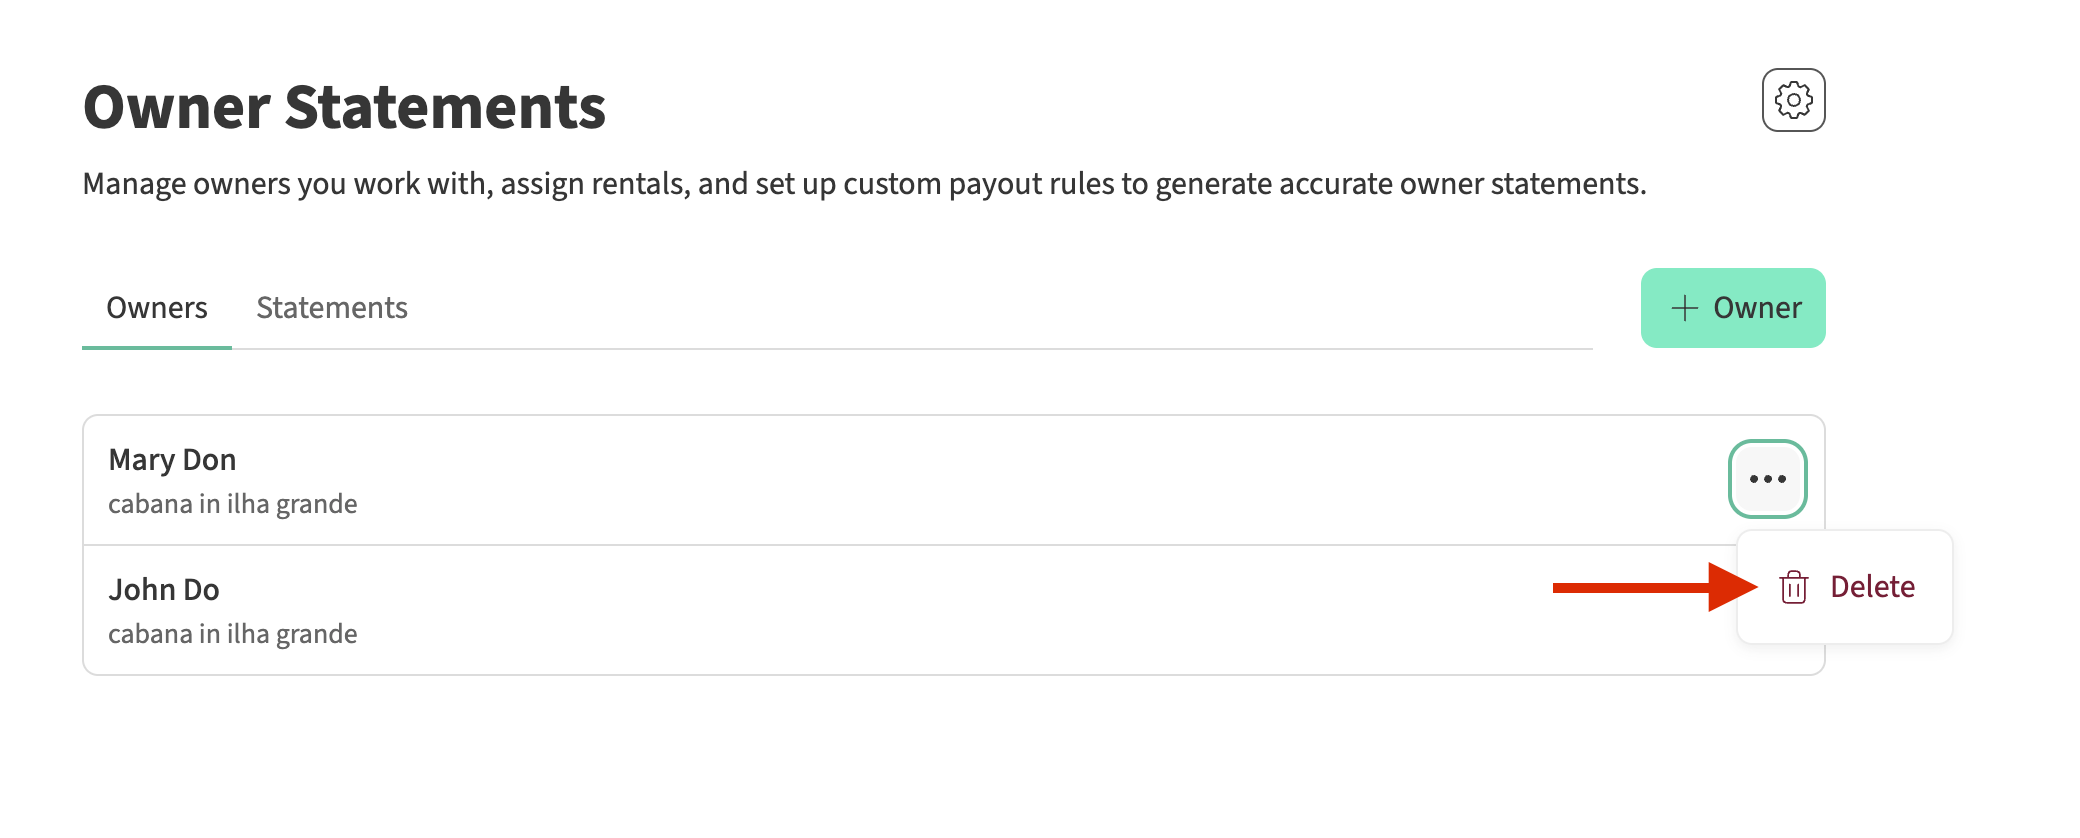Click the plus icon in Owner button
Image resolution: width=2080 pixels, height=838 pixels.
(x=1684, y=308)
